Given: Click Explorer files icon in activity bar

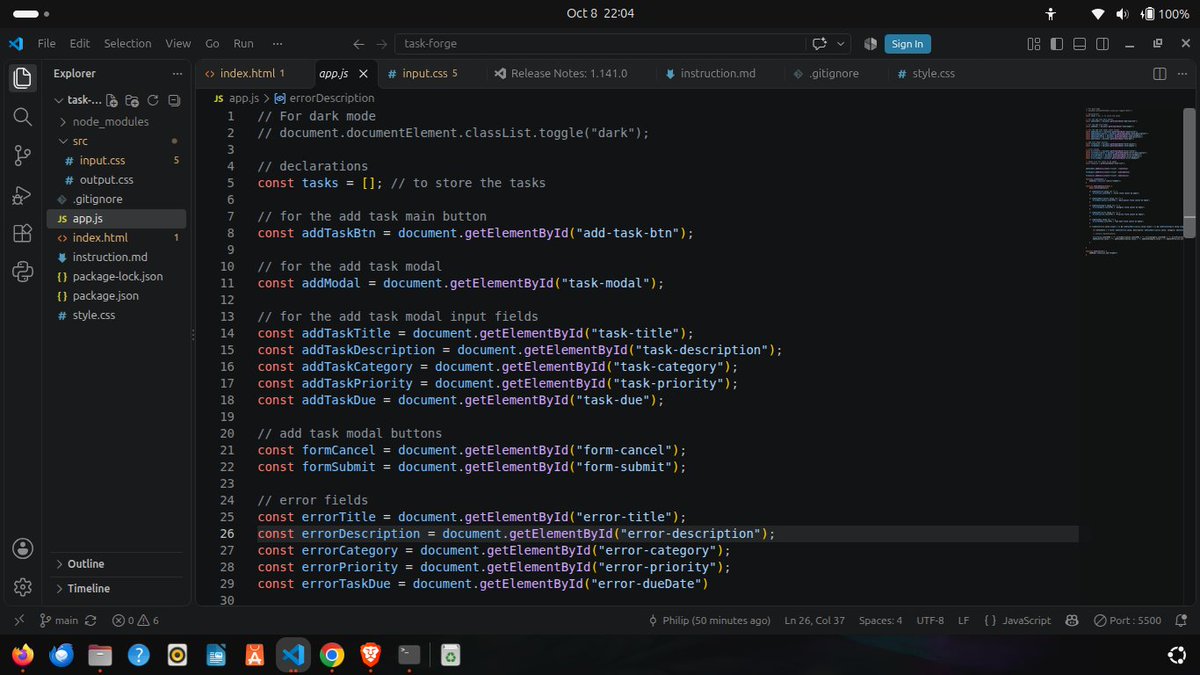Looking at the screenshot, I should coord(22,78).
